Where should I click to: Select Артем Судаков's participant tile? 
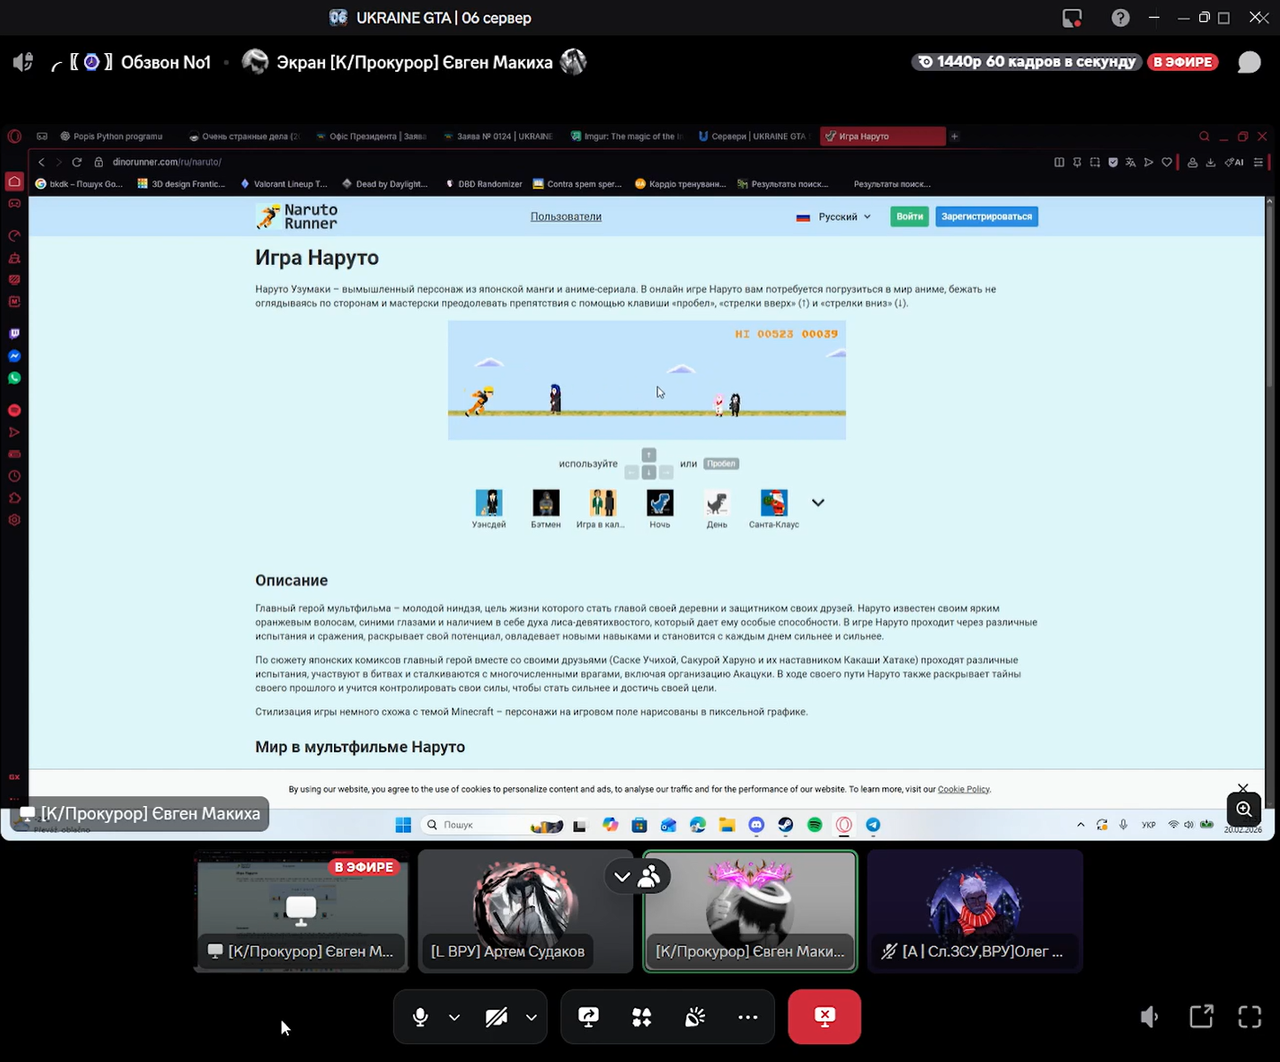pyautogui.click(x=526, y=911)
